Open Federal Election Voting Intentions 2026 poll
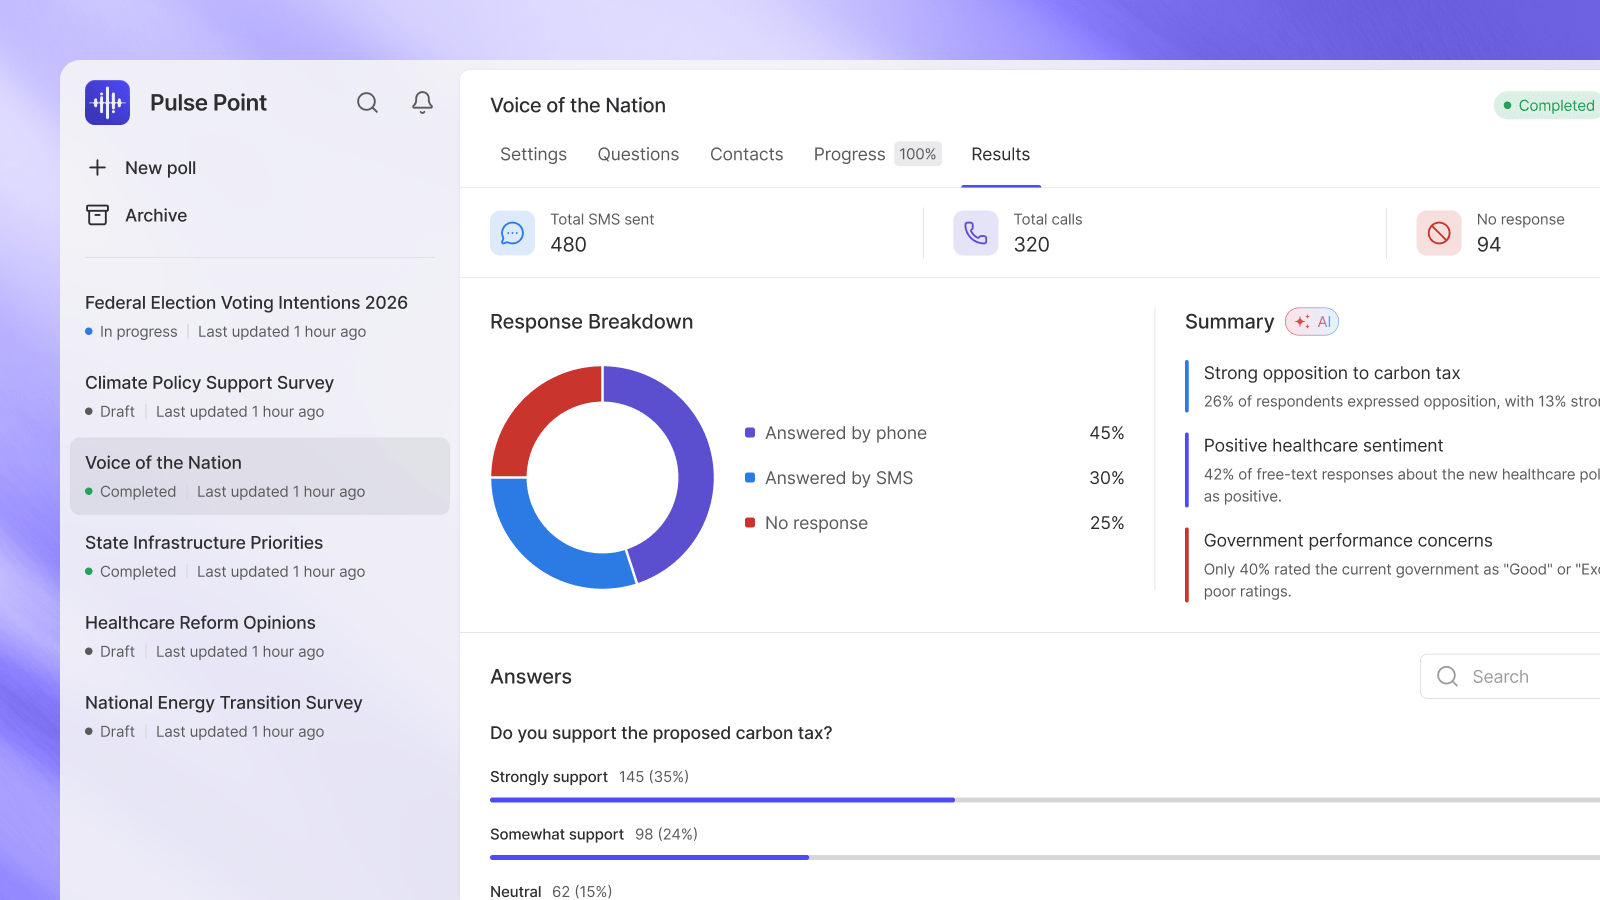 pyautogui.click(x=260, y=316)
